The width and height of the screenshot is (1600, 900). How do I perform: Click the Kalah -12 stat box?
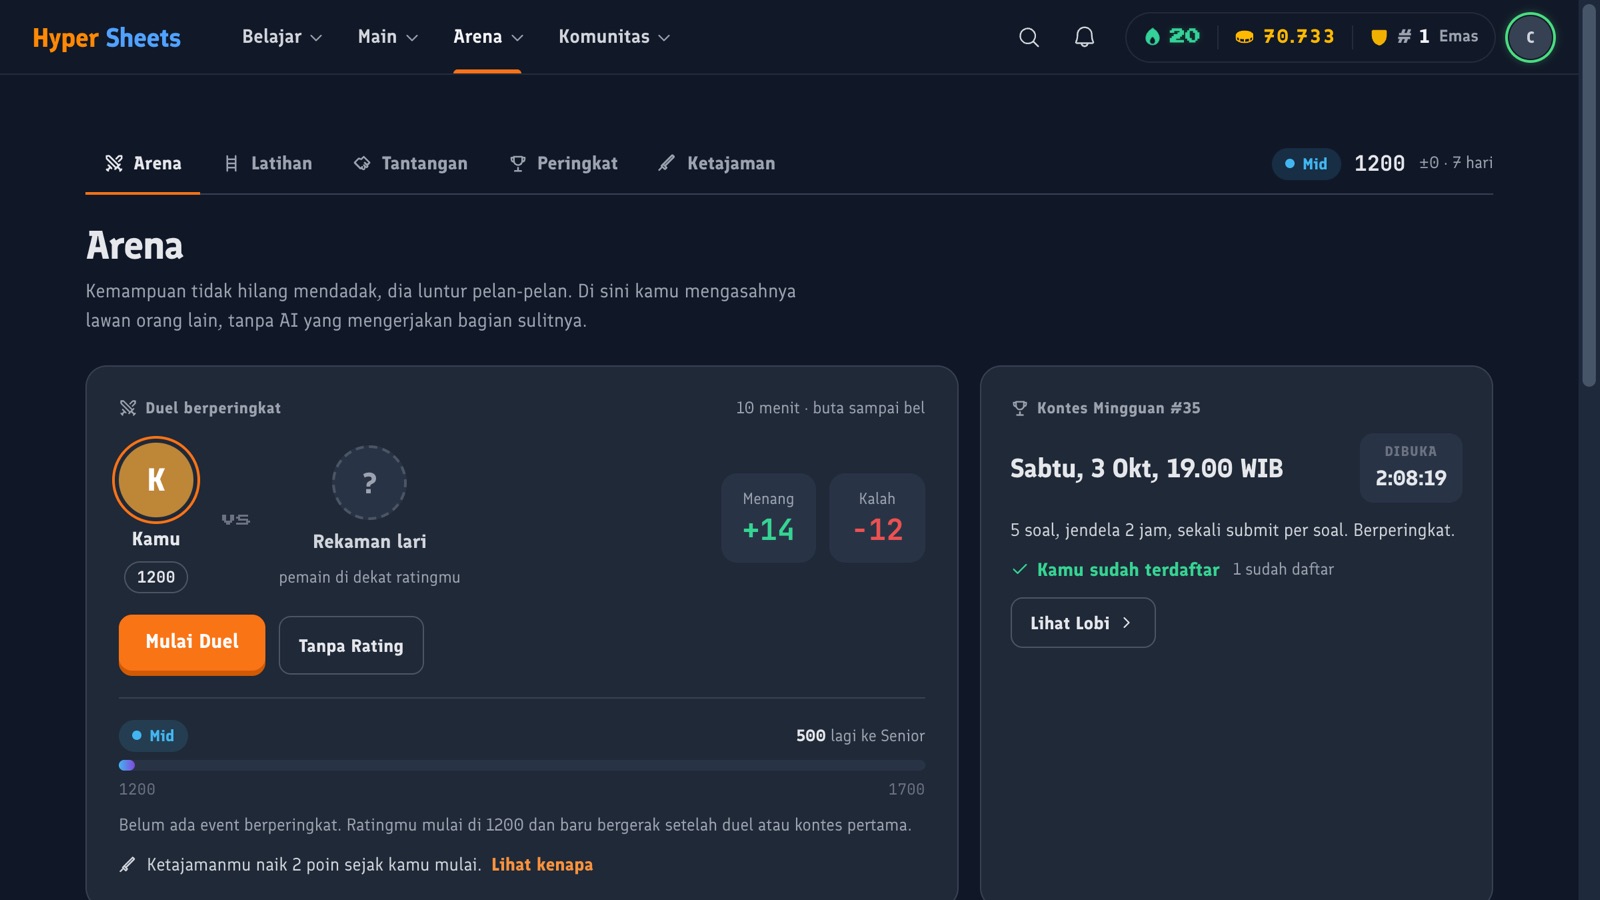[877, 518]
